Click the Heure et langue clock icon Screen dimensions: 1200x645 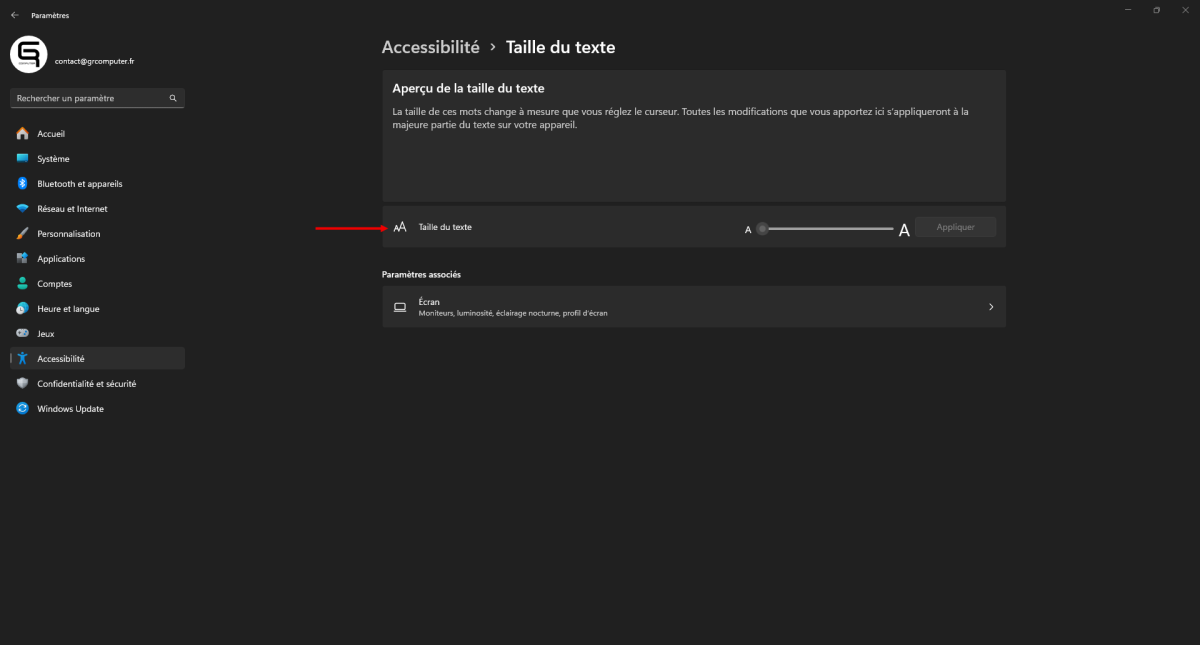point(22,309)
